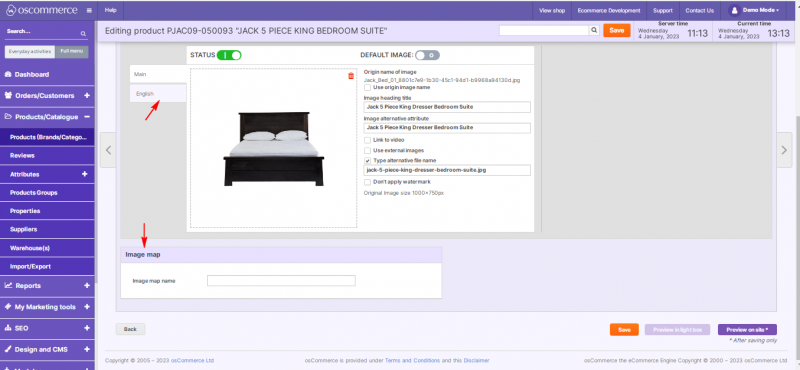The image size is (800, 370).
Task: Click the Image alternative attribute field
Action: coord(447,128)
